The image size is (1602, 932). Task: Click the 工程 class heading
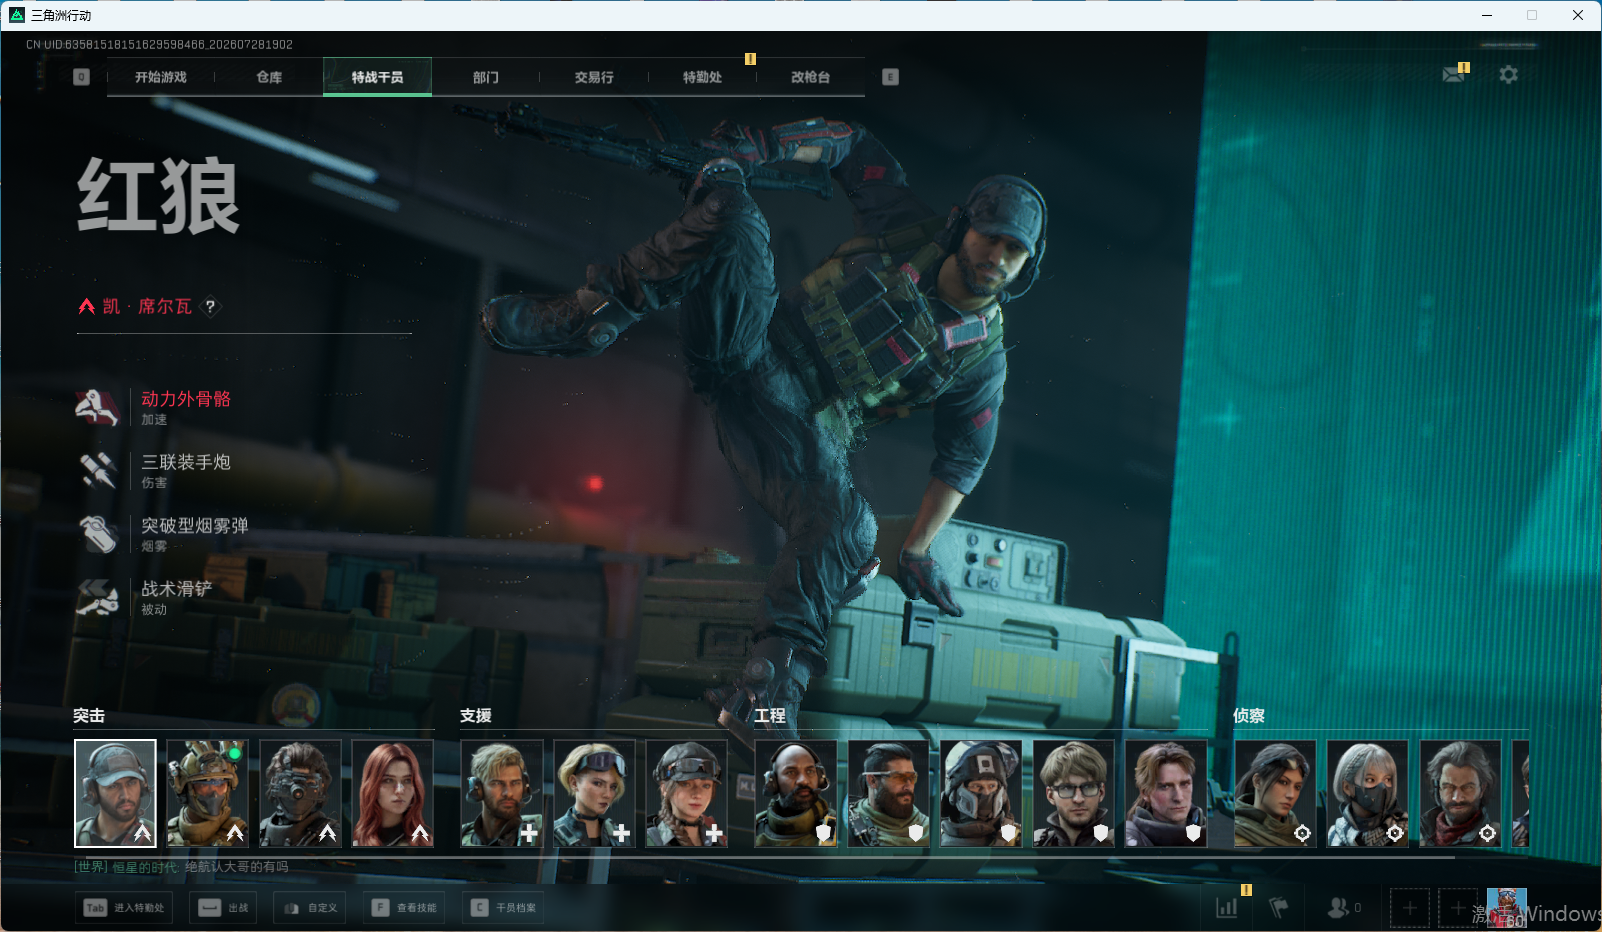(770, 716)
